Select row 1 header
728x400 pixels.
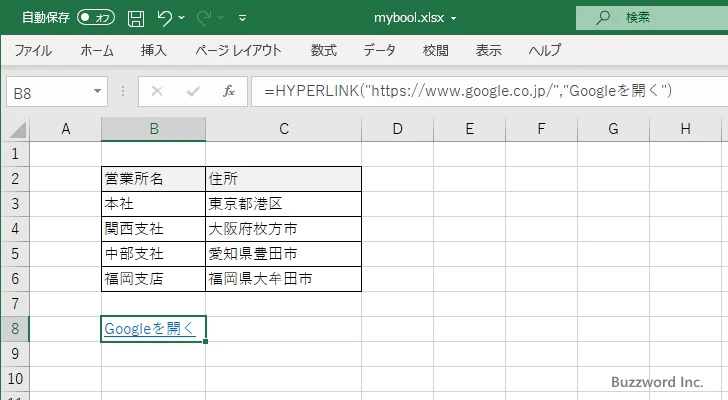pyautogui.click(x=15, y=154)
